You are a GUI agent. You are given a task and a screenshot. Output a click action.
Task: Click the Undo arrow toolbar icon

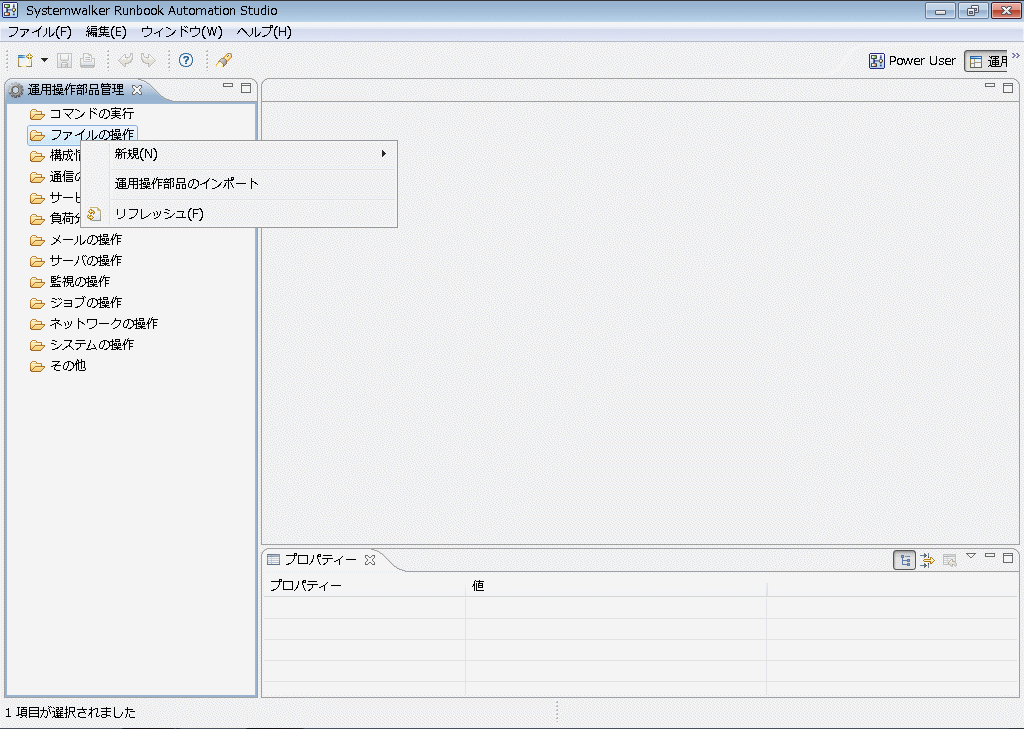(x=125, y=60)
